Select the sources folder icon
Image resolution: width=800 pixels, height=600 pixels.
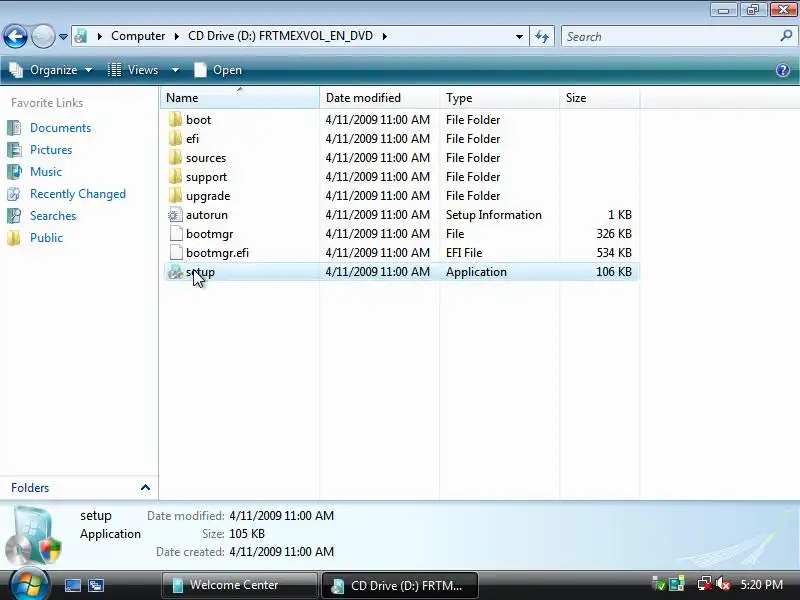[175, 157]
